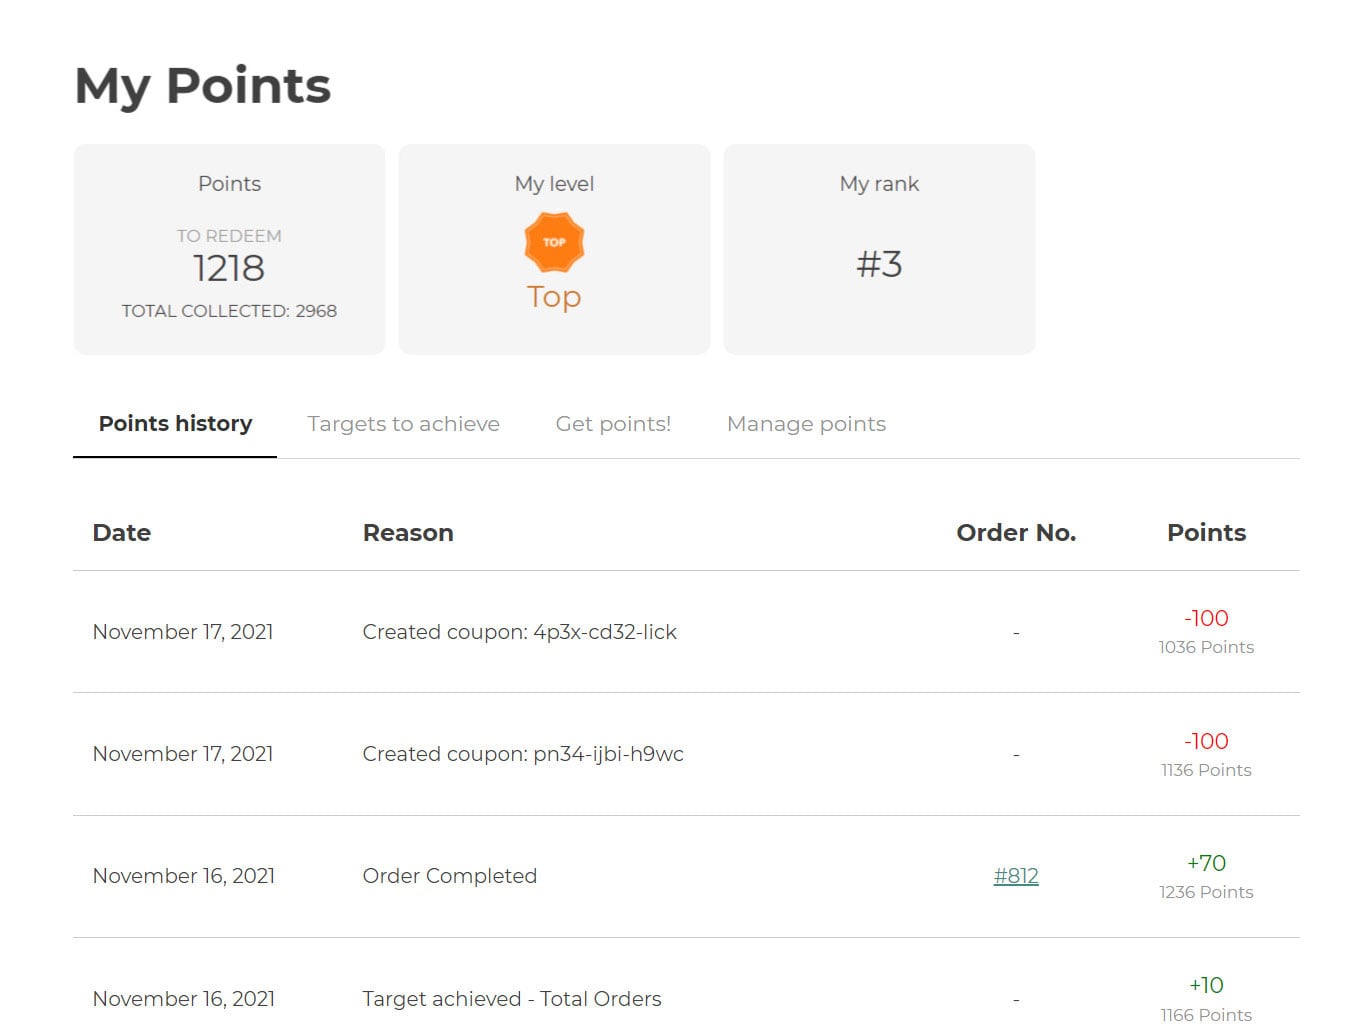1372x1032 pixels.
Task: Click the Points column header
Action: tap(1206, 533)
